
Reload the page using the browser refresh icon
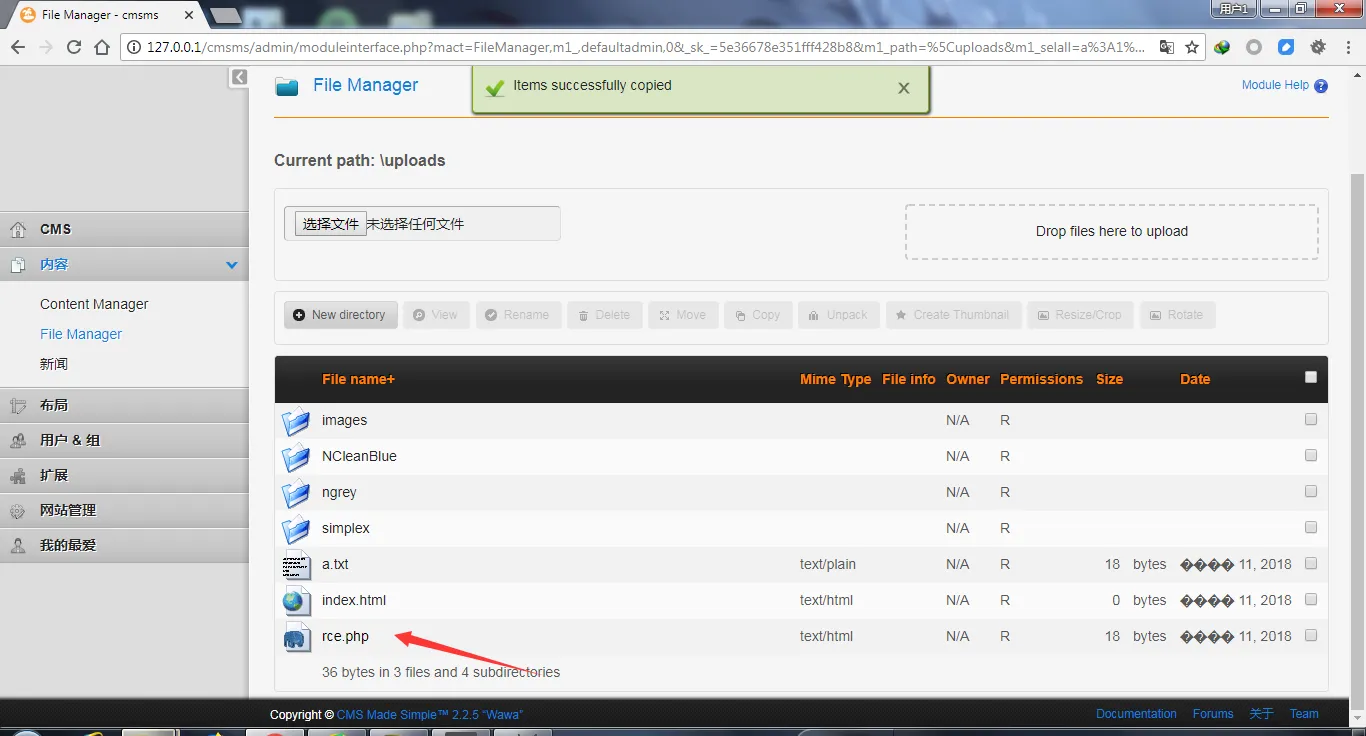pyautogui.click(x=74, y=47)
